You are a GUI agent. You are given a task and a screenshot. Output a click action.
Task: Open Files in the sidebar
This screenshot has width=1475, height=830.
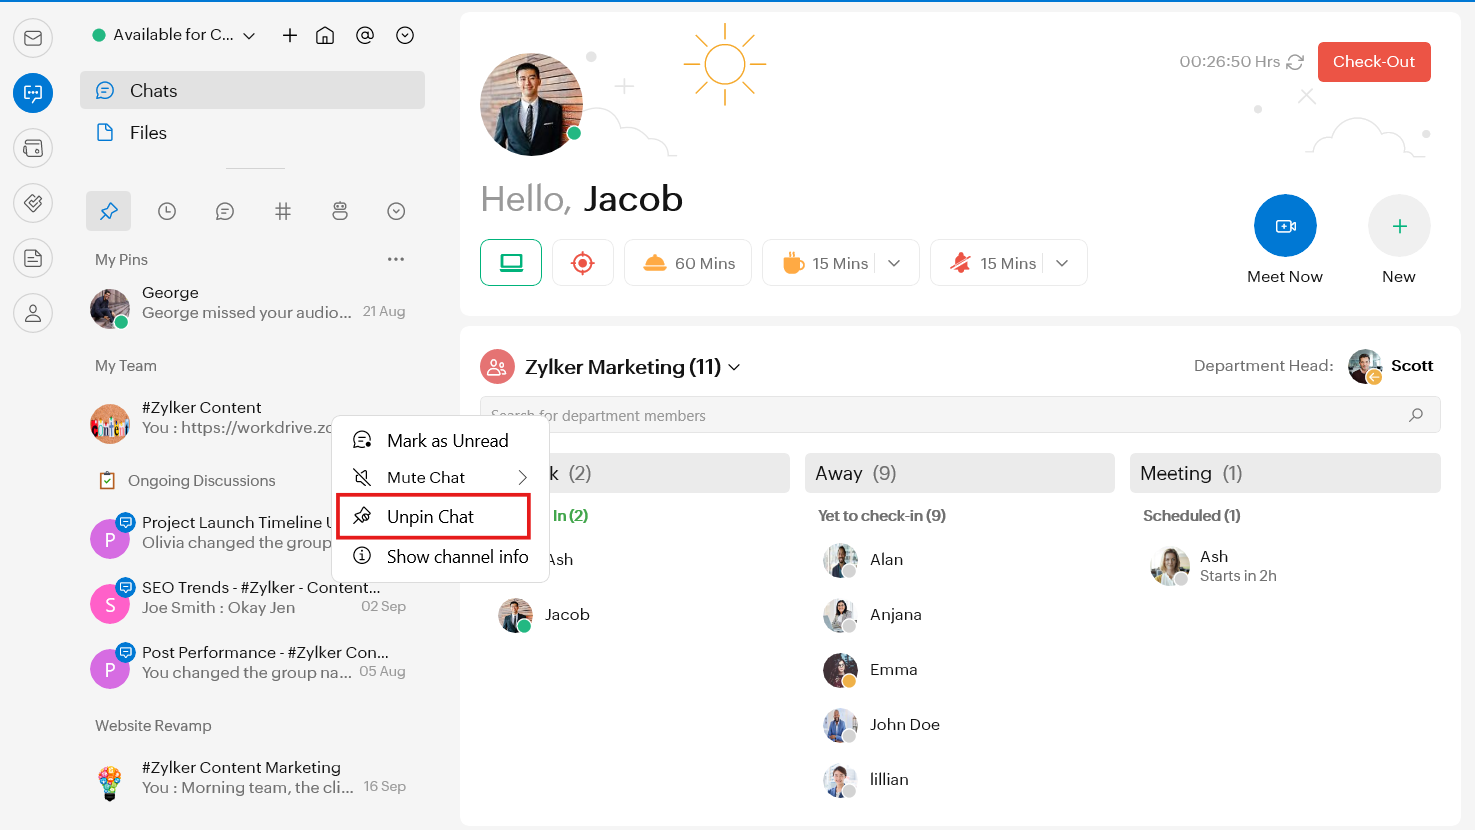pos(148,133)
